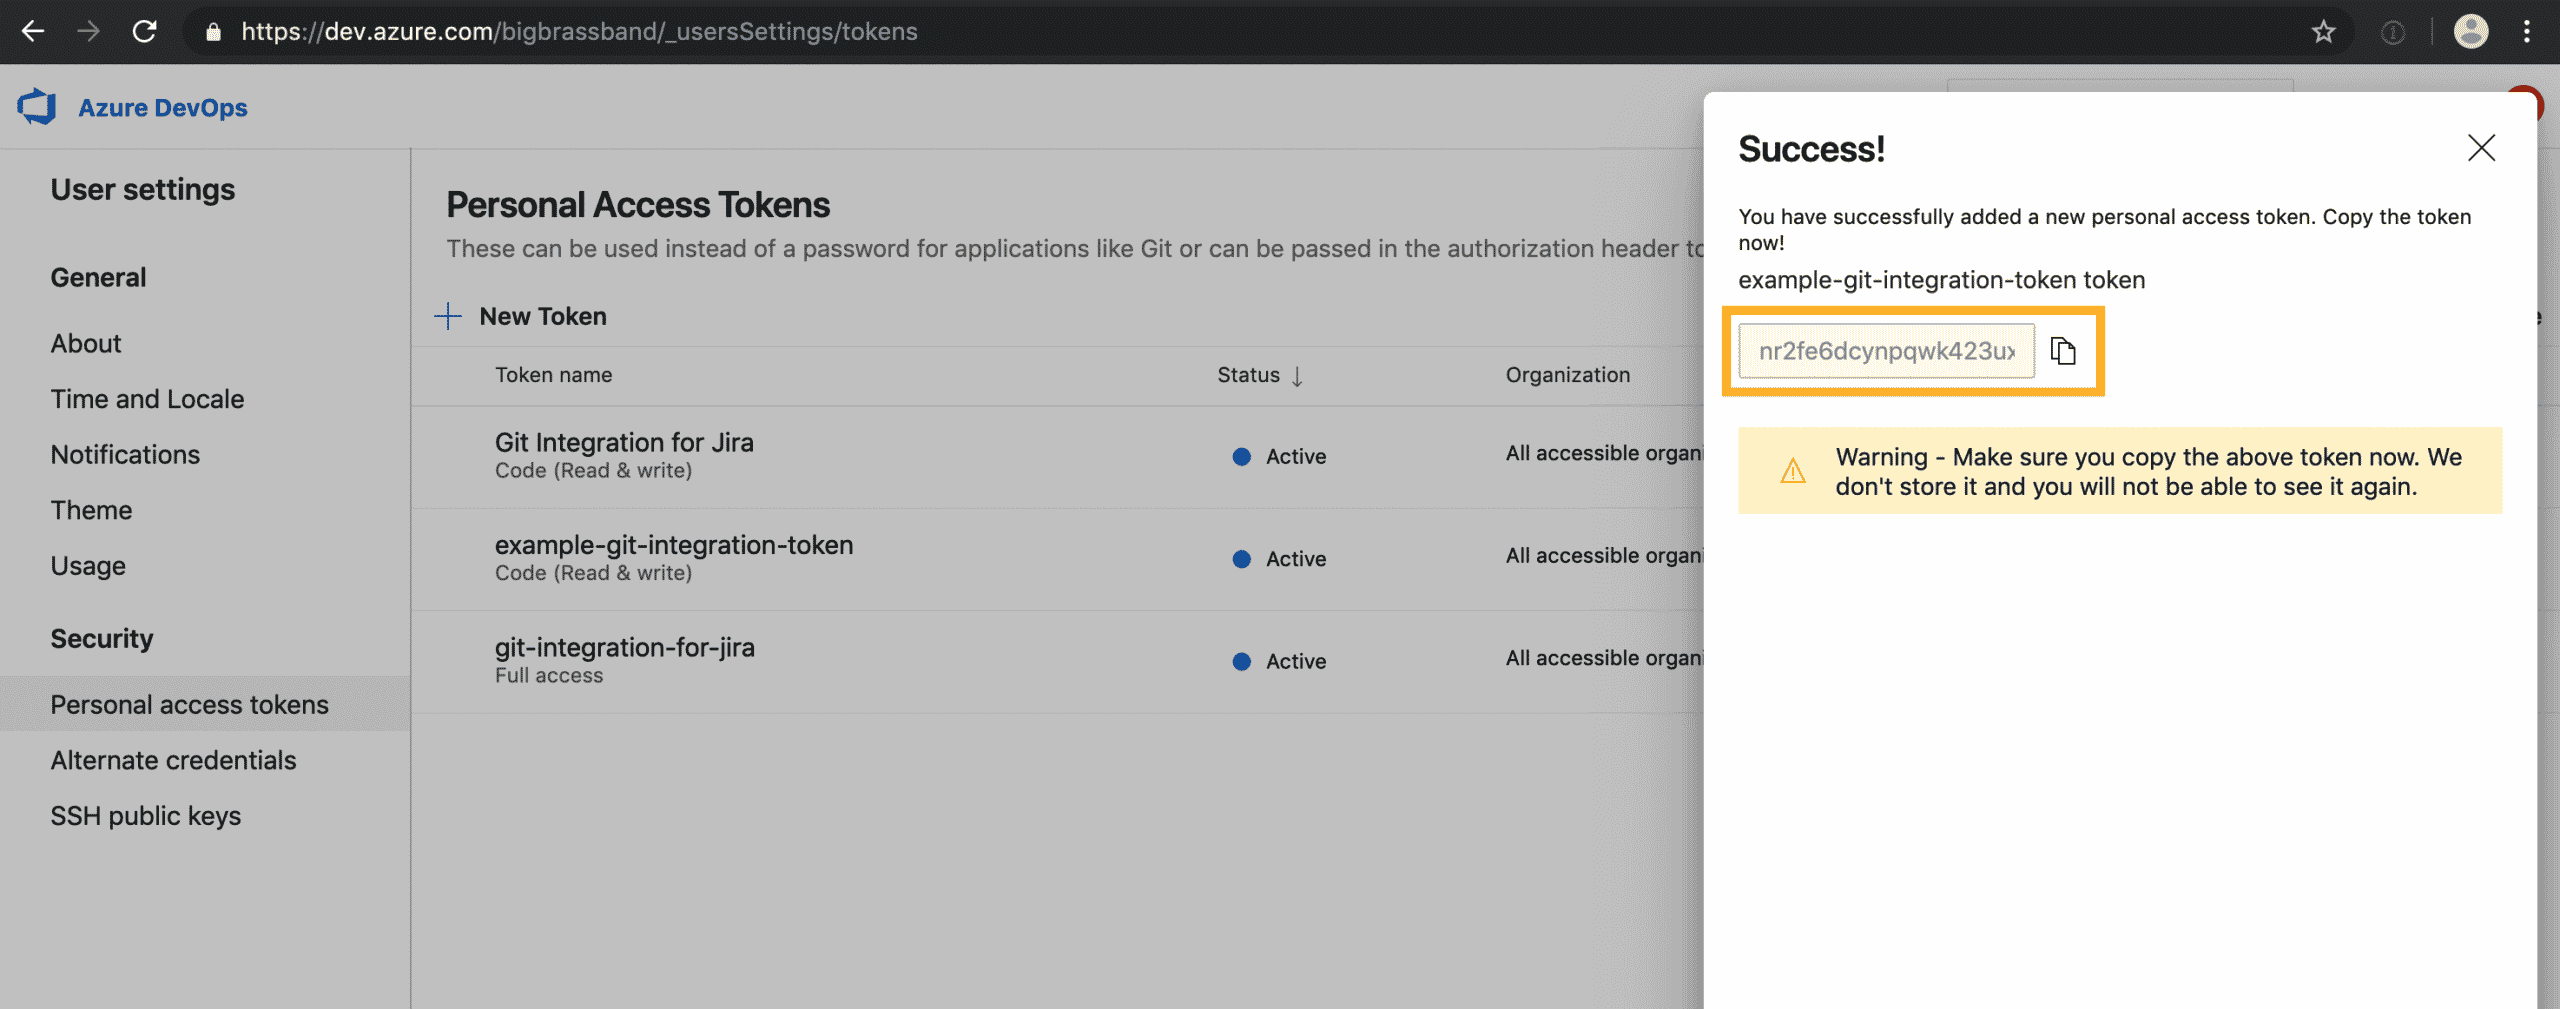Click Code (Read & write) under Git Integration for Jira
The image size is (2560, 1009).
pyautogui.click(x=593, y=471)
